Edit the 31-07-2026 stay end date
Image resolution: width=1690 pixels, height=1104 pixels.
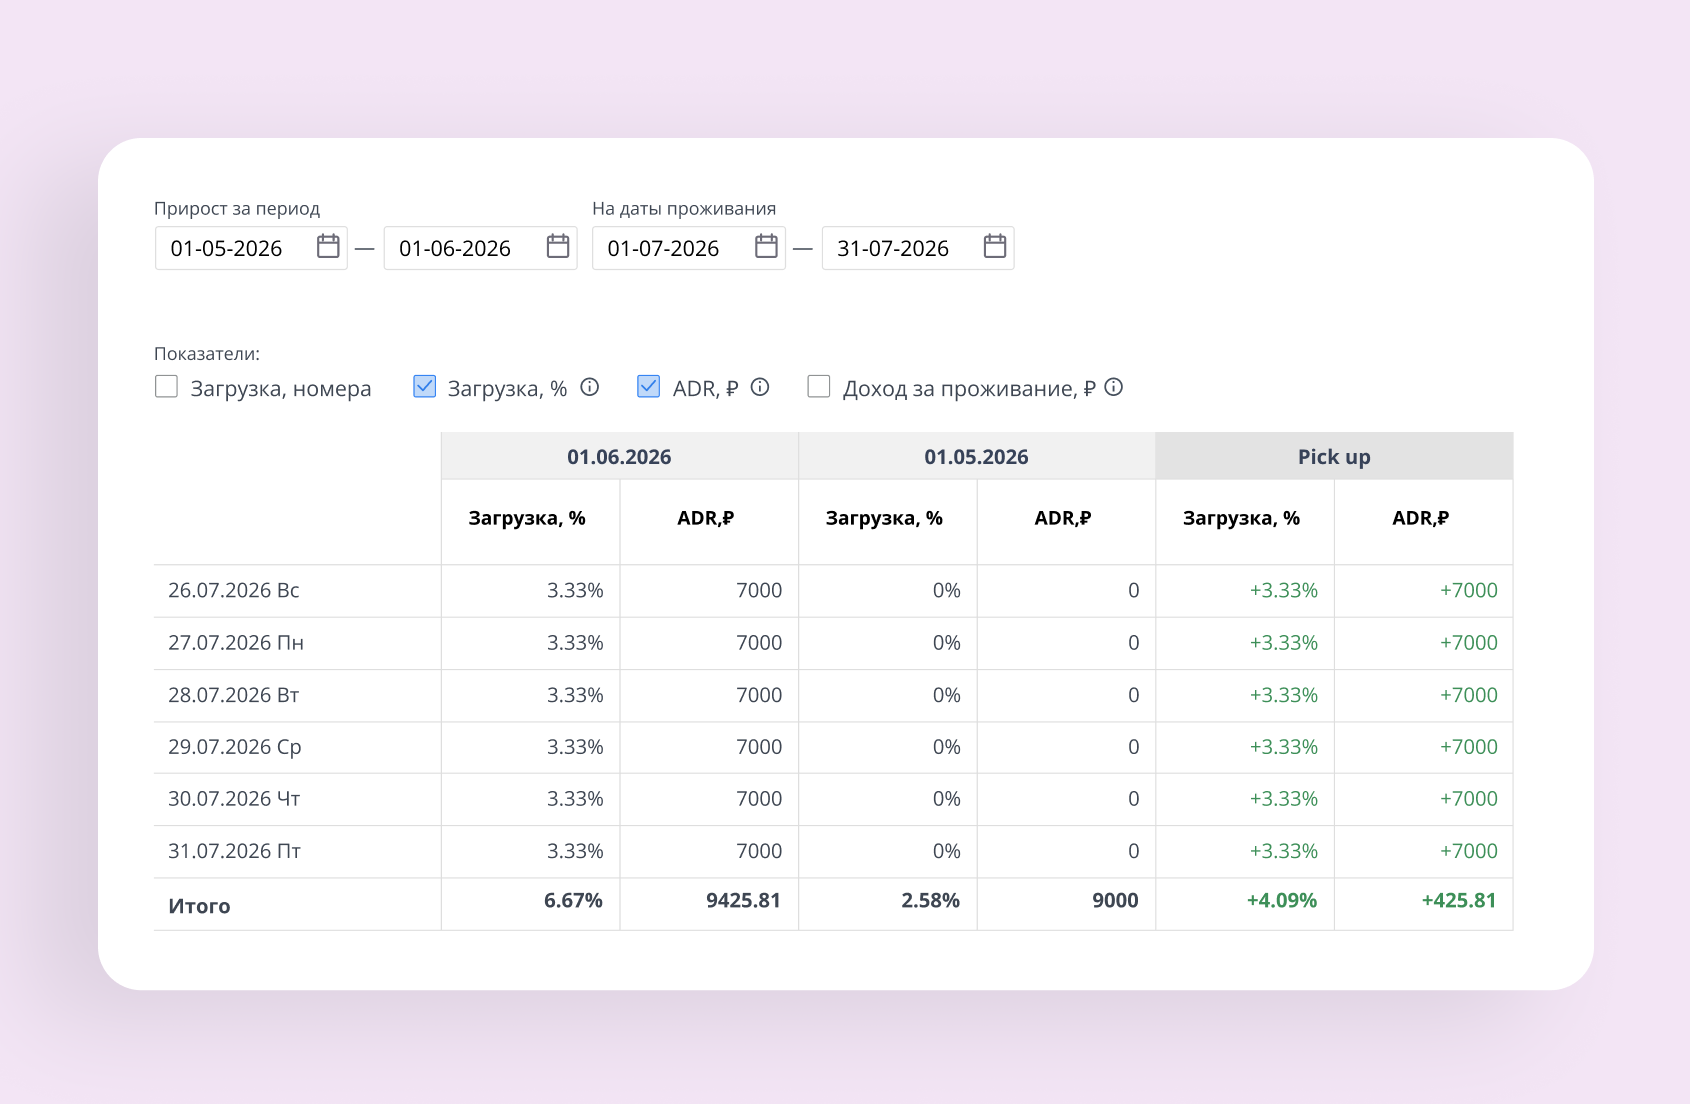click(x=918, y=248)
